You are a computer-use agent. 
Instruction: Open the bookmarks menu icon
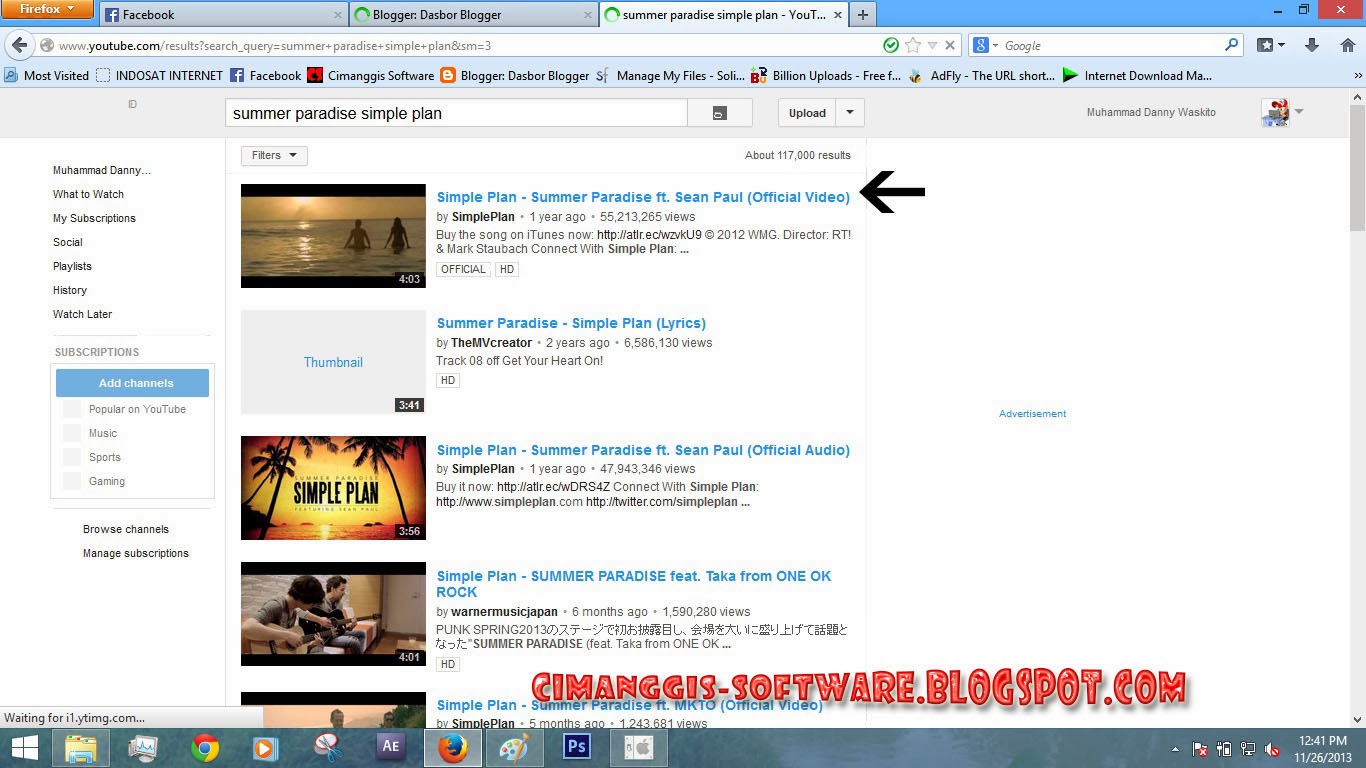pyautogui.click(x=1271, y=45)
